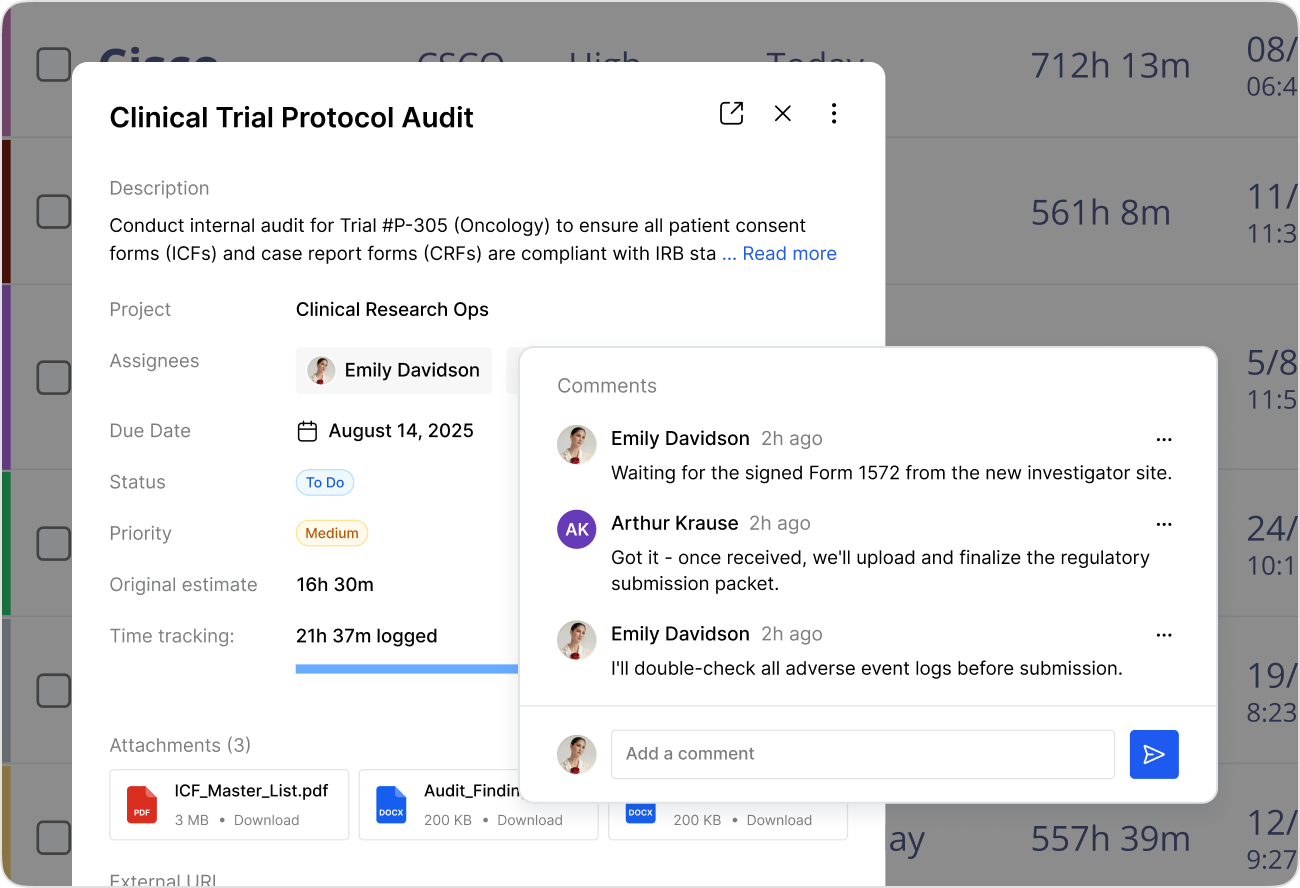This screenshot has height=888, width=1300.
Task: Open options for the adverse event logs comment
Action: click(x=1163, y=635)
